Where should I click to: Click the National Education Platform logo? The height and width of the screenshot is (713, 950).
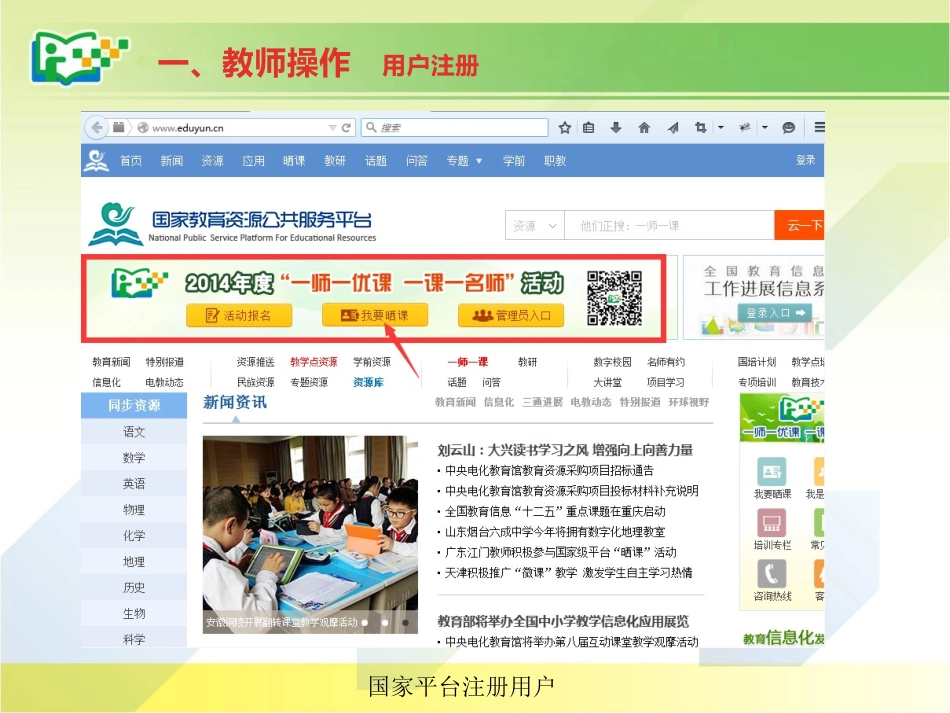(232, 225)
